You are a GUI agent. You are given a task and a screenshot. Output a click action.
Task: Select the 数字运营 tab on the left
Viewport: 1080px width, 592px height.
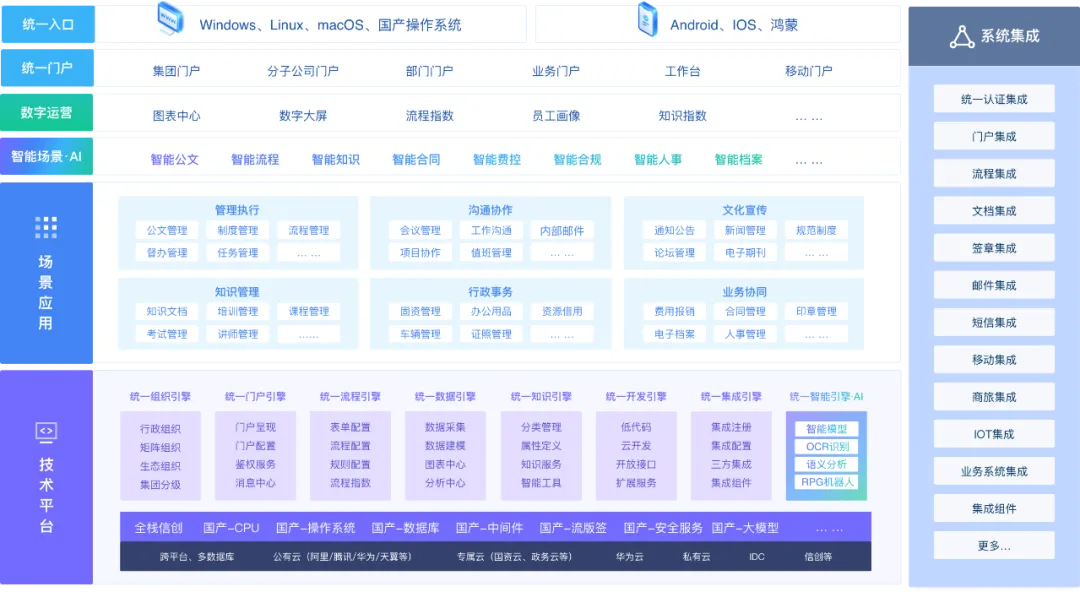click(x=47, y=113)
